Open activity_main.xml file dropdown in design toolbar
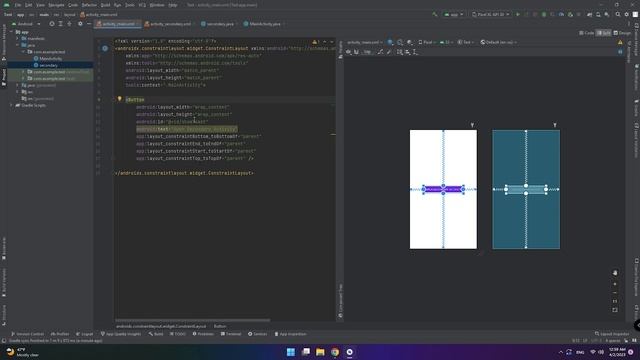The image size is (640, 360). pos(364,42)
